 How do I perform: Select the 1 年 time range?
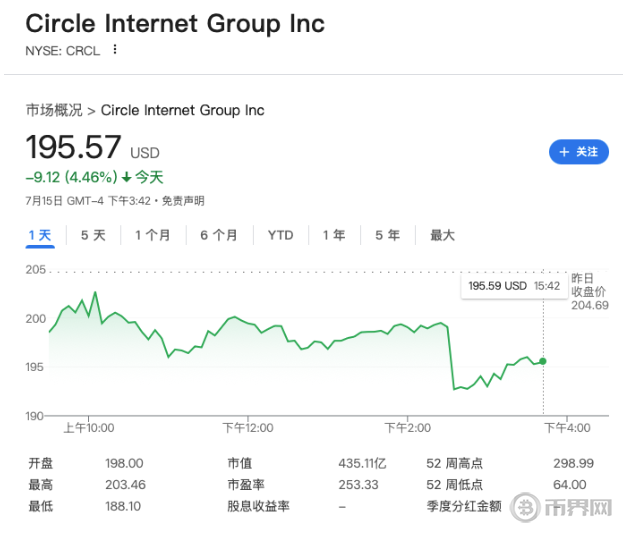tap(334, 235)
